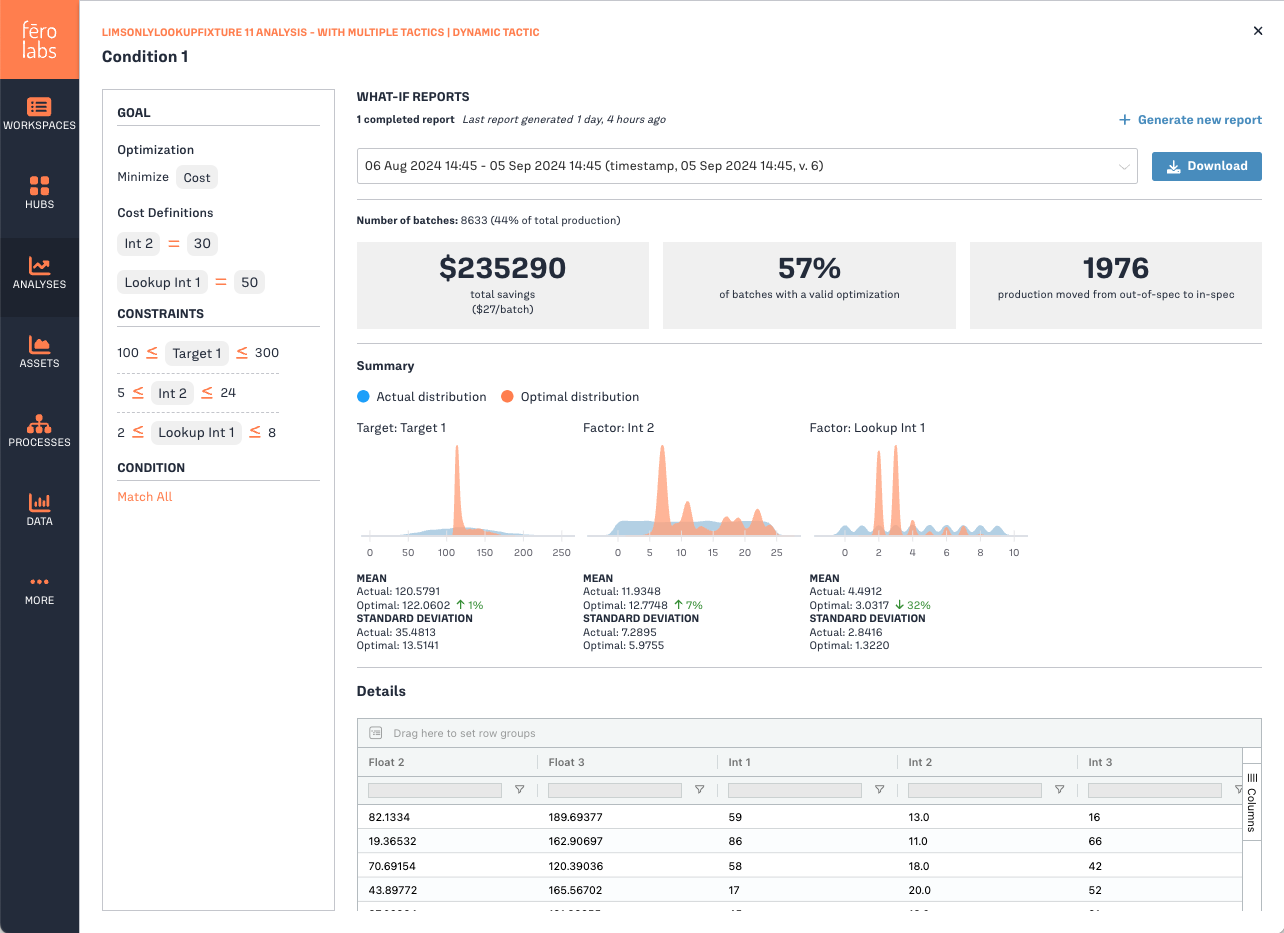
Task: Expand the Columns side panel
Action: click(x=1251, y=802)
